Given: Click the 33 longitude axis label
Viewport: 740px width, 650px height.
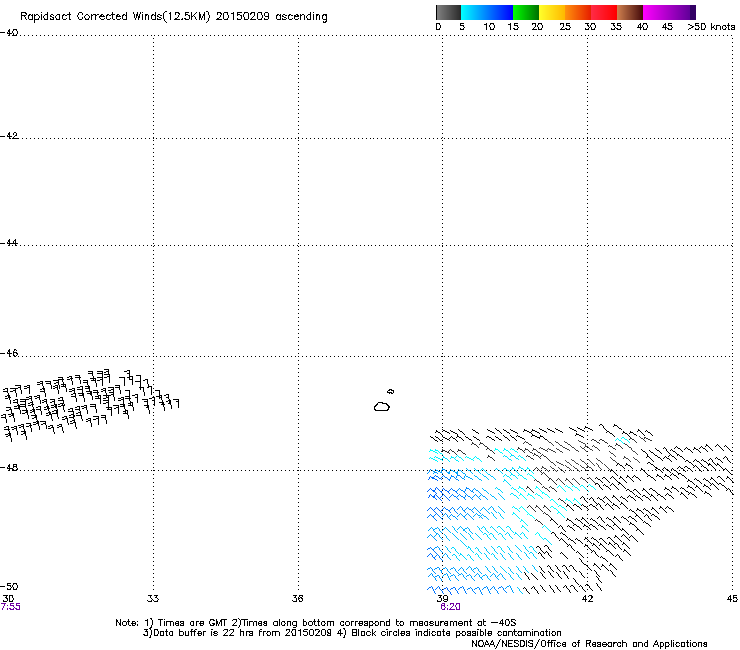Looking at the screenshot, I should click(153, 599).
